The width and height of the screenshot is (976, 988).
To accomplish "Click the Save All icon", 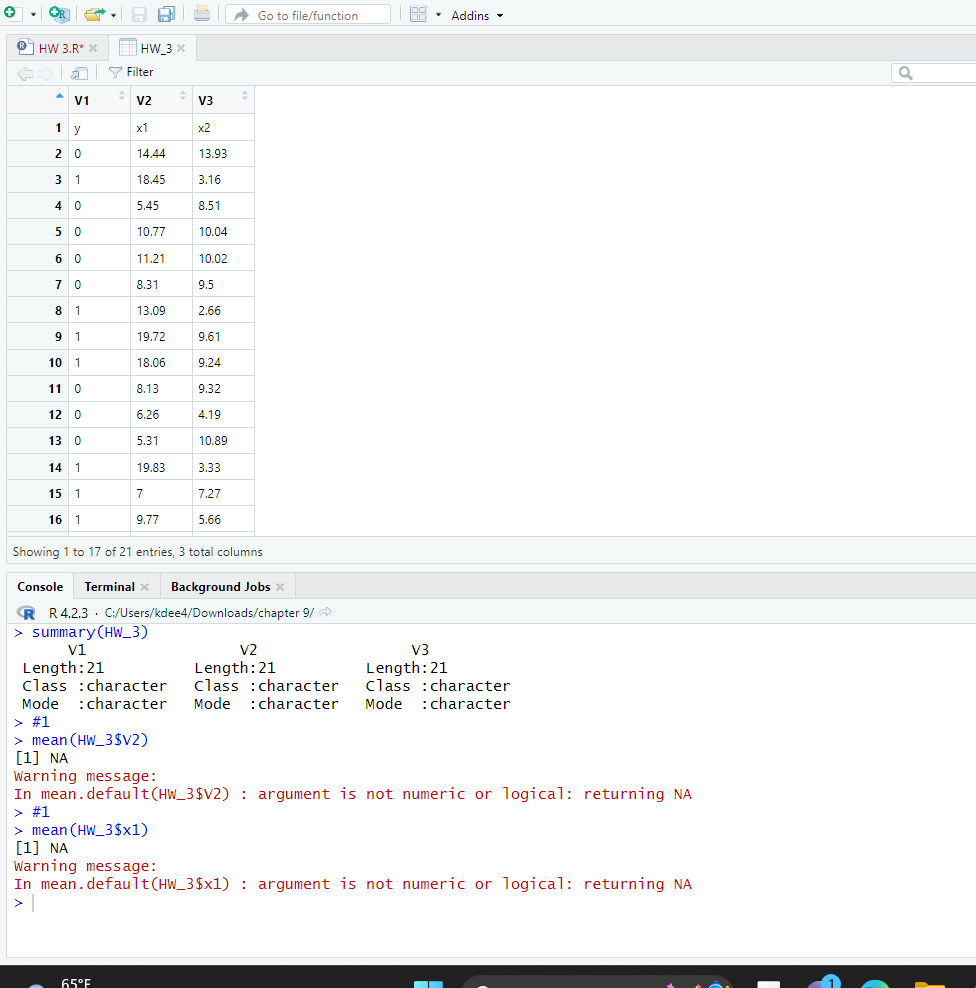I will point(167,14).
